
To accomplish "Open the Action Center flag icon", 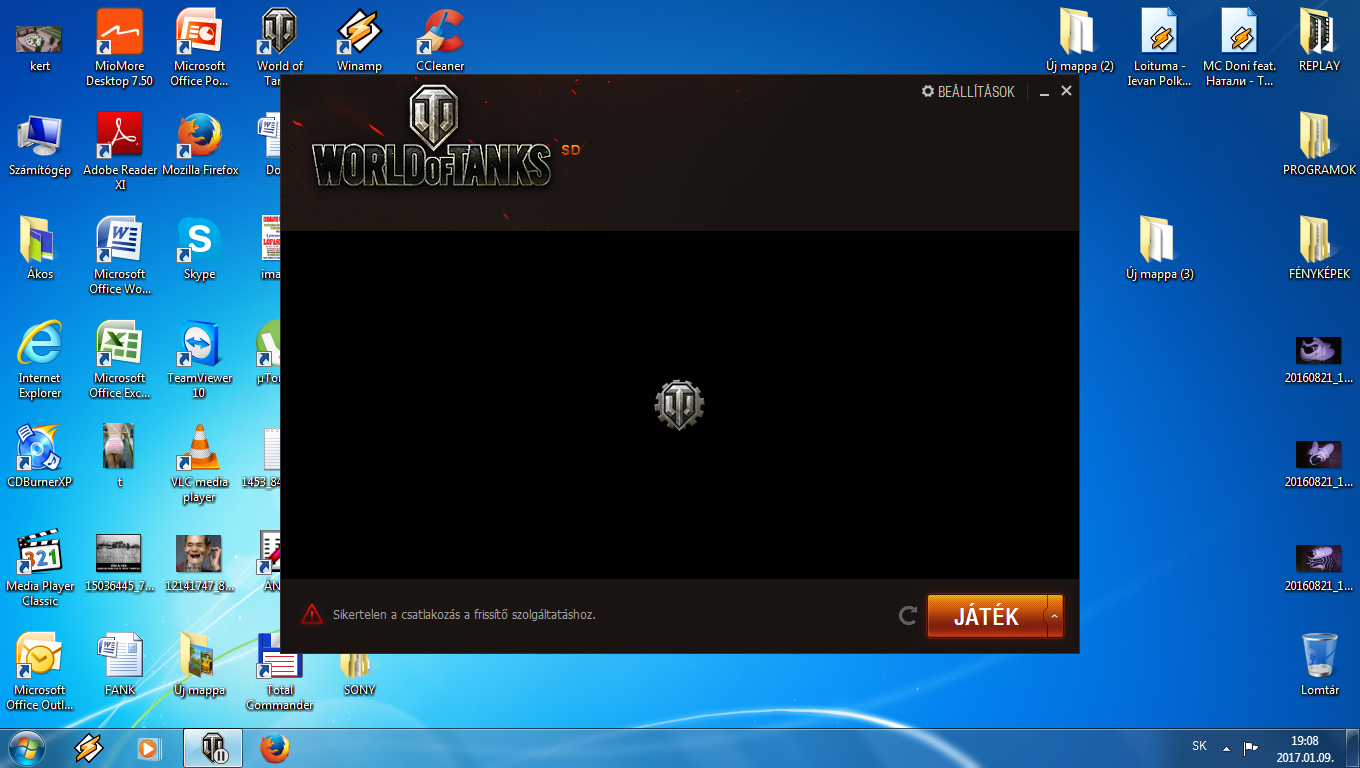I will 1251,747.
